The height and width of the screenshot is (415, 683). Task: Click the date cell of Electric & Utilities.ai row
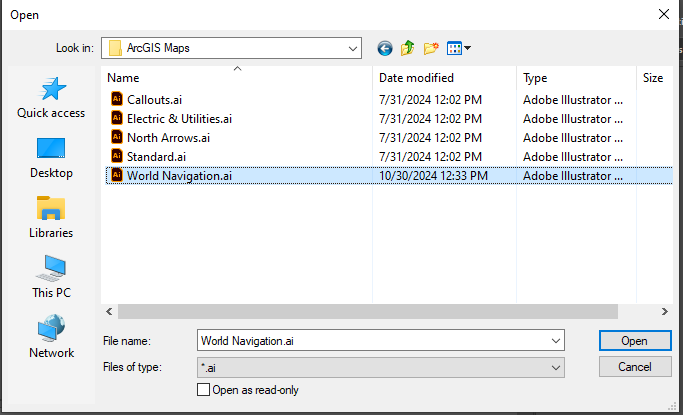[430, 119]
